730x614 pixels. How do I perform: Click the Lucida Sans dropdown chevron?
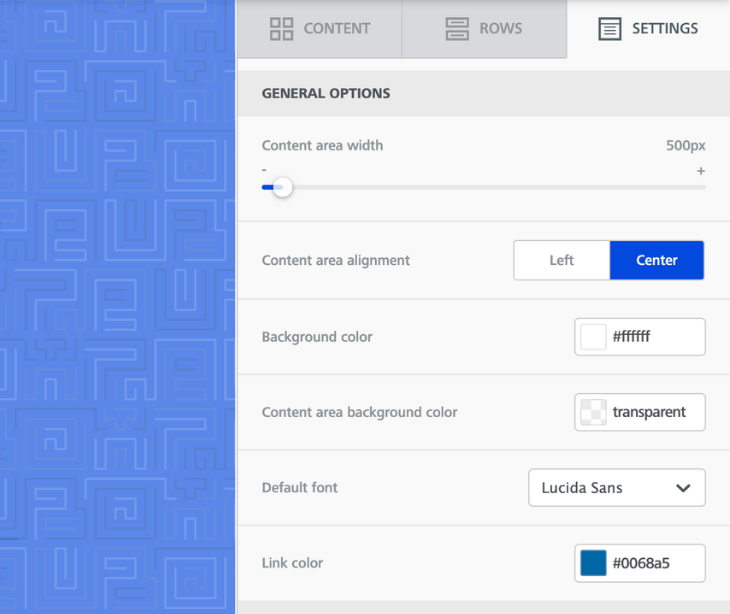(x=683, y=488)
